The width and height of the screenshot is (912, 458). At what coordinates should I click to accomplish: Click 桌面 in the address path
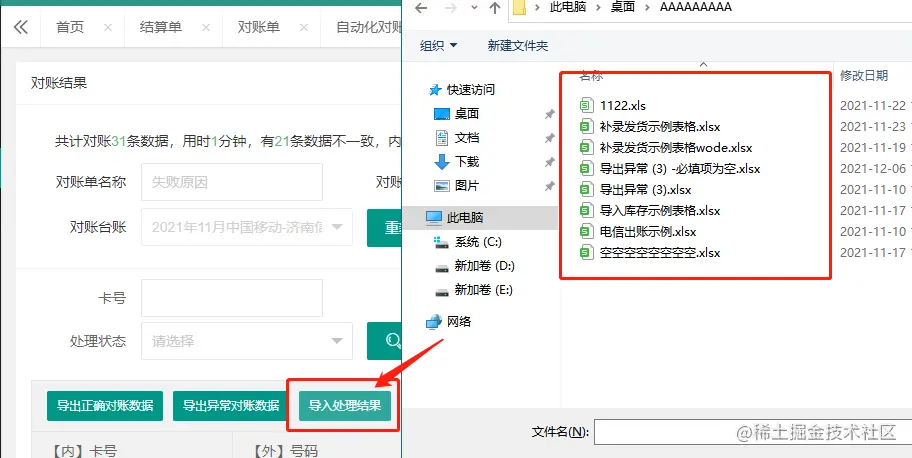(x=623, y=7)
